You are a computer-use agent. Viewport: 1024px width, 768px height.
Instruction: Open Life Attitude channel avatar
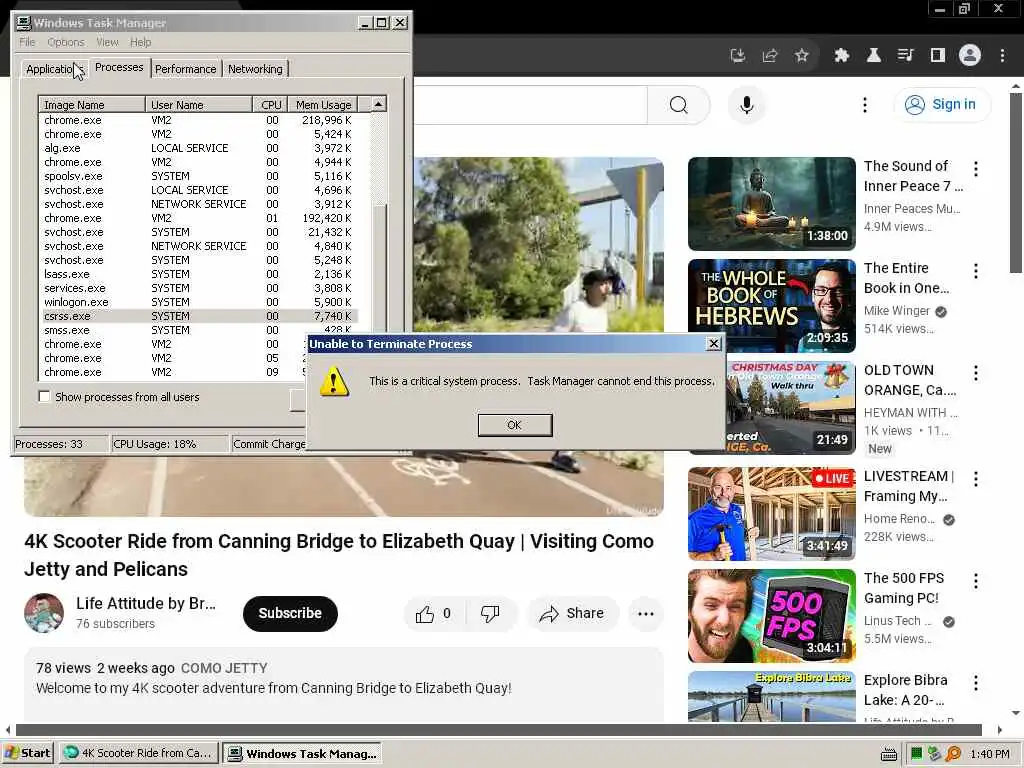(44, 613)
